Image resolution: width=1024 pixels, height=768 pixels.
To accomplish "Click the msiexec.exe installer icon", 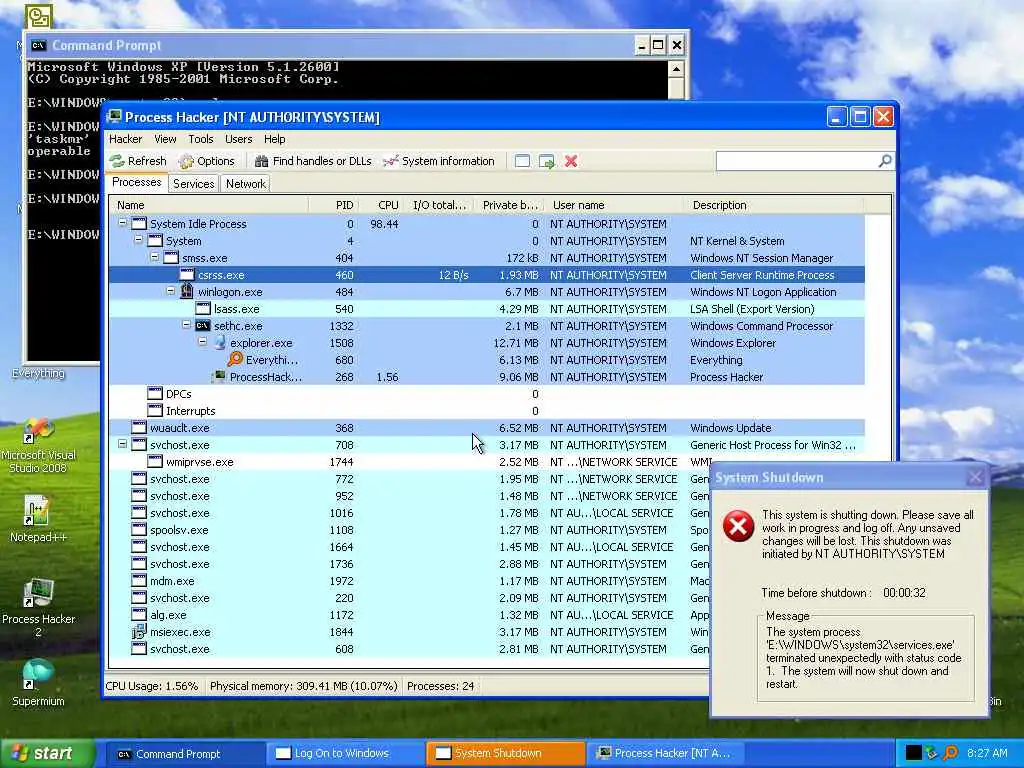I will 139,632.
